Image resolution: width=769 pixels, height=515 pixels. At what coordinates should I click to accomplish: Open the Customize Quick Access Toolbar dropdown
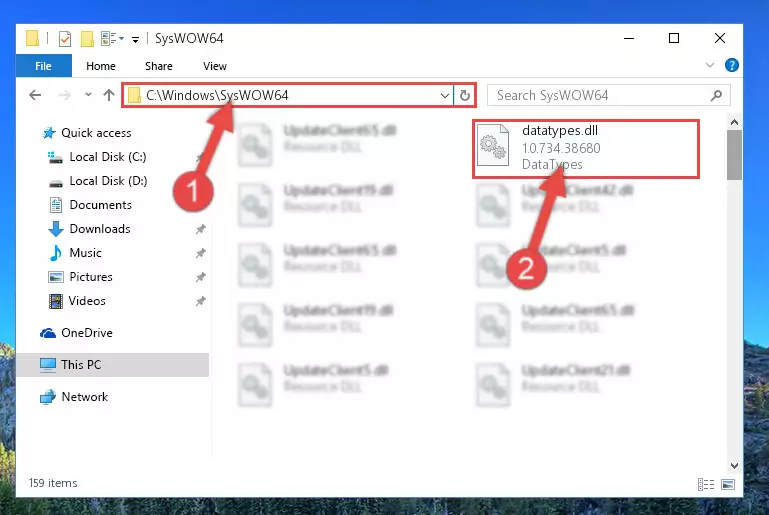pyautogui.click(x=135, y=39)
